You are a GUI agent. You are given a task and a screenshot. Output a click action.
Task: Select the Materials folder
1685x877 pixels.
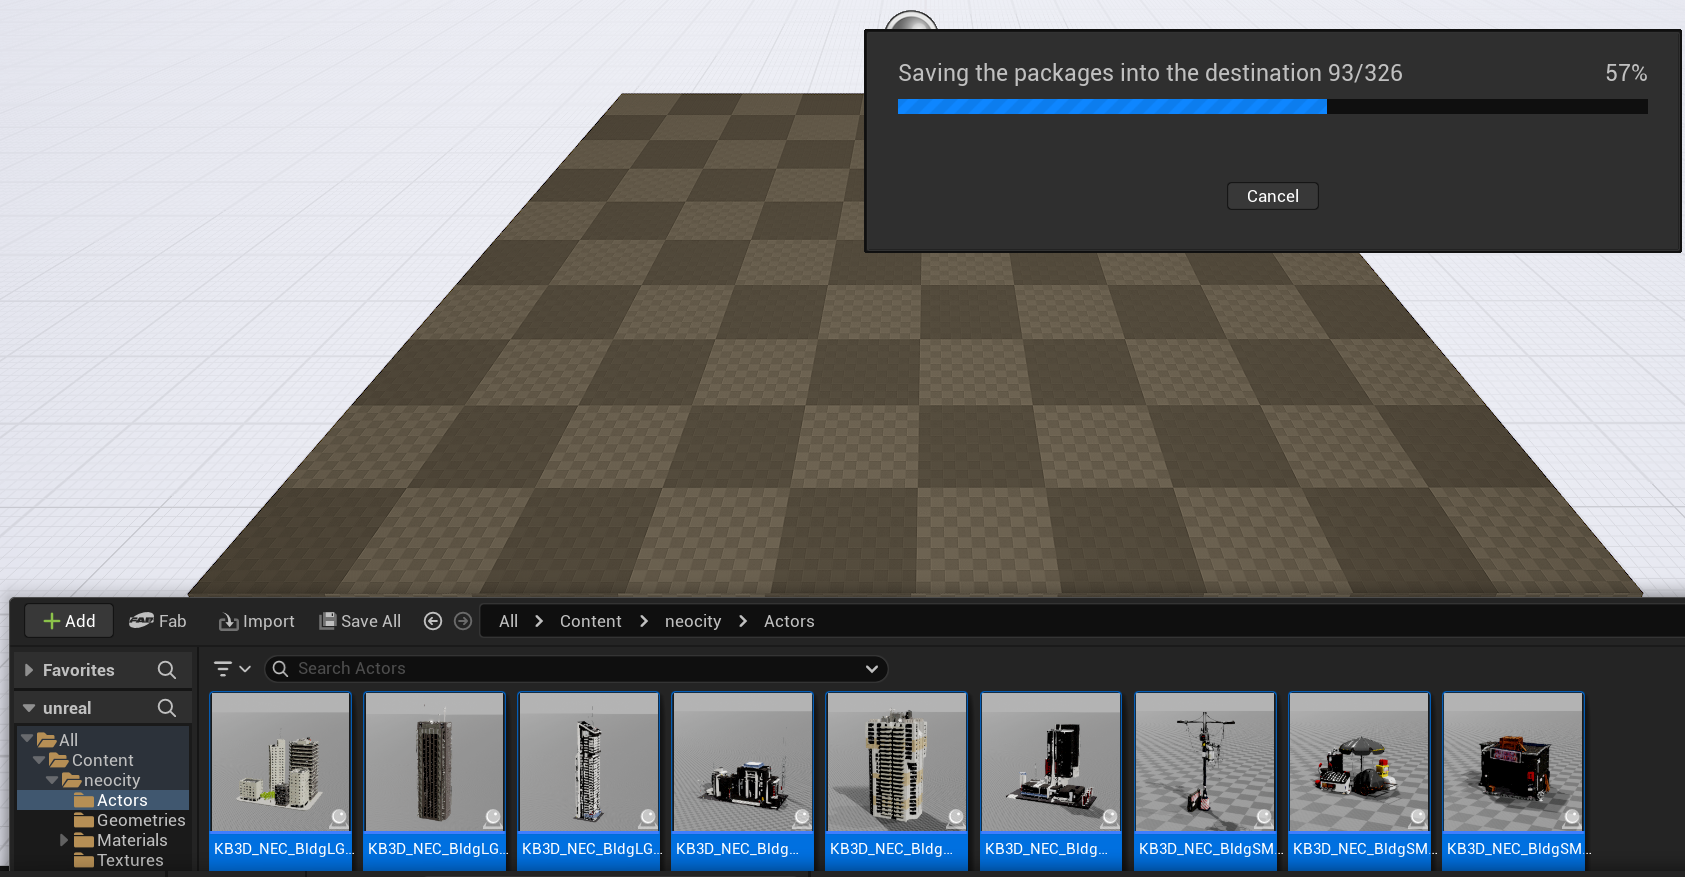(121, 840)
